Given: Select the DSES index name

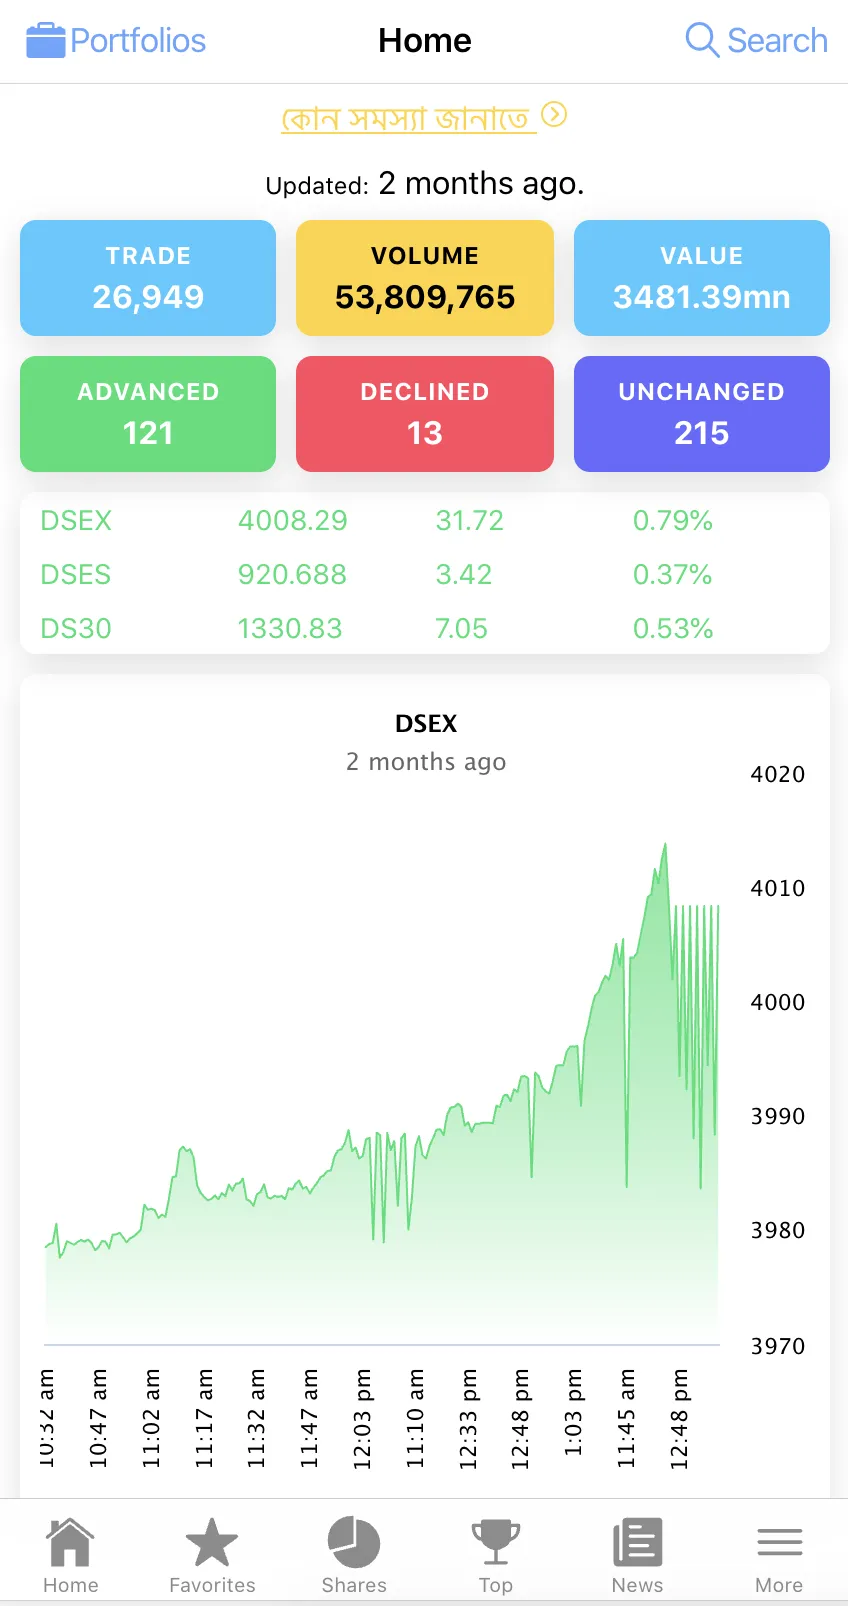Looking at the screenshot, I should (x=76, y=575).
